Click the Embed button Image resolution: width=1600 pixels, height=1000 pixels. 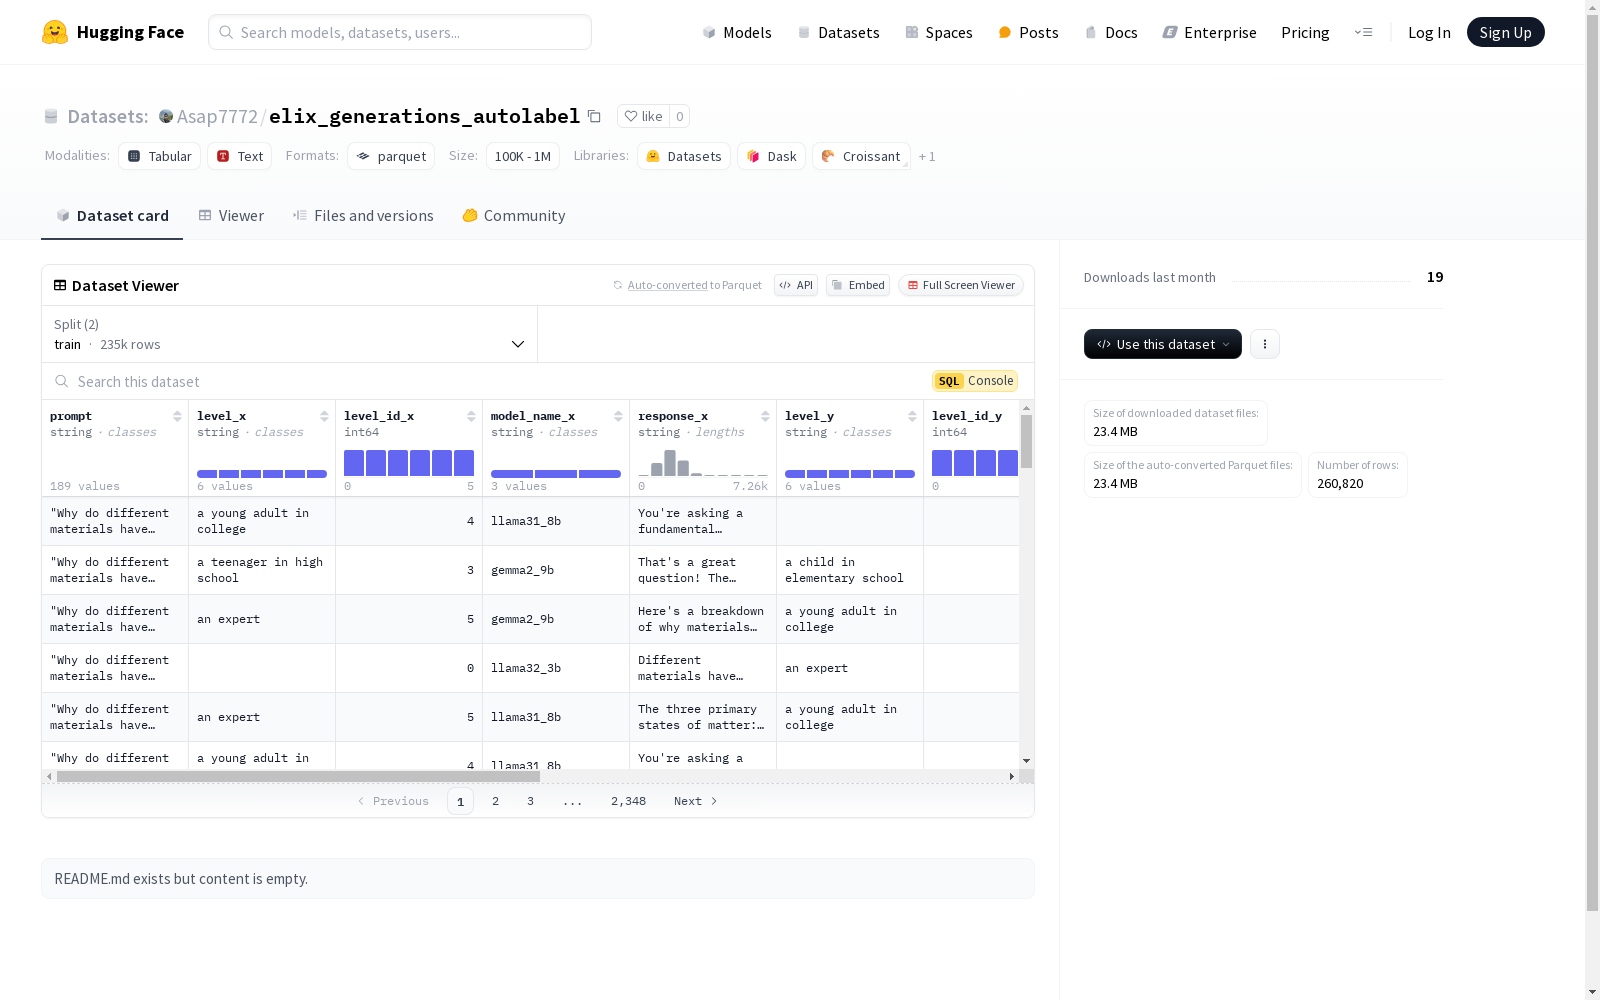pos(858,285)
